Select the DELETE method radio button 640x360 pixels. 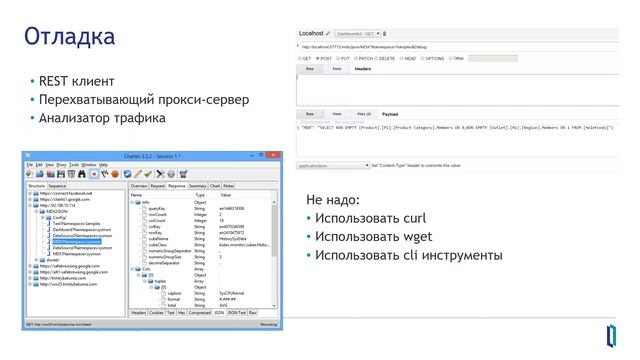click(x=376, y=58)
